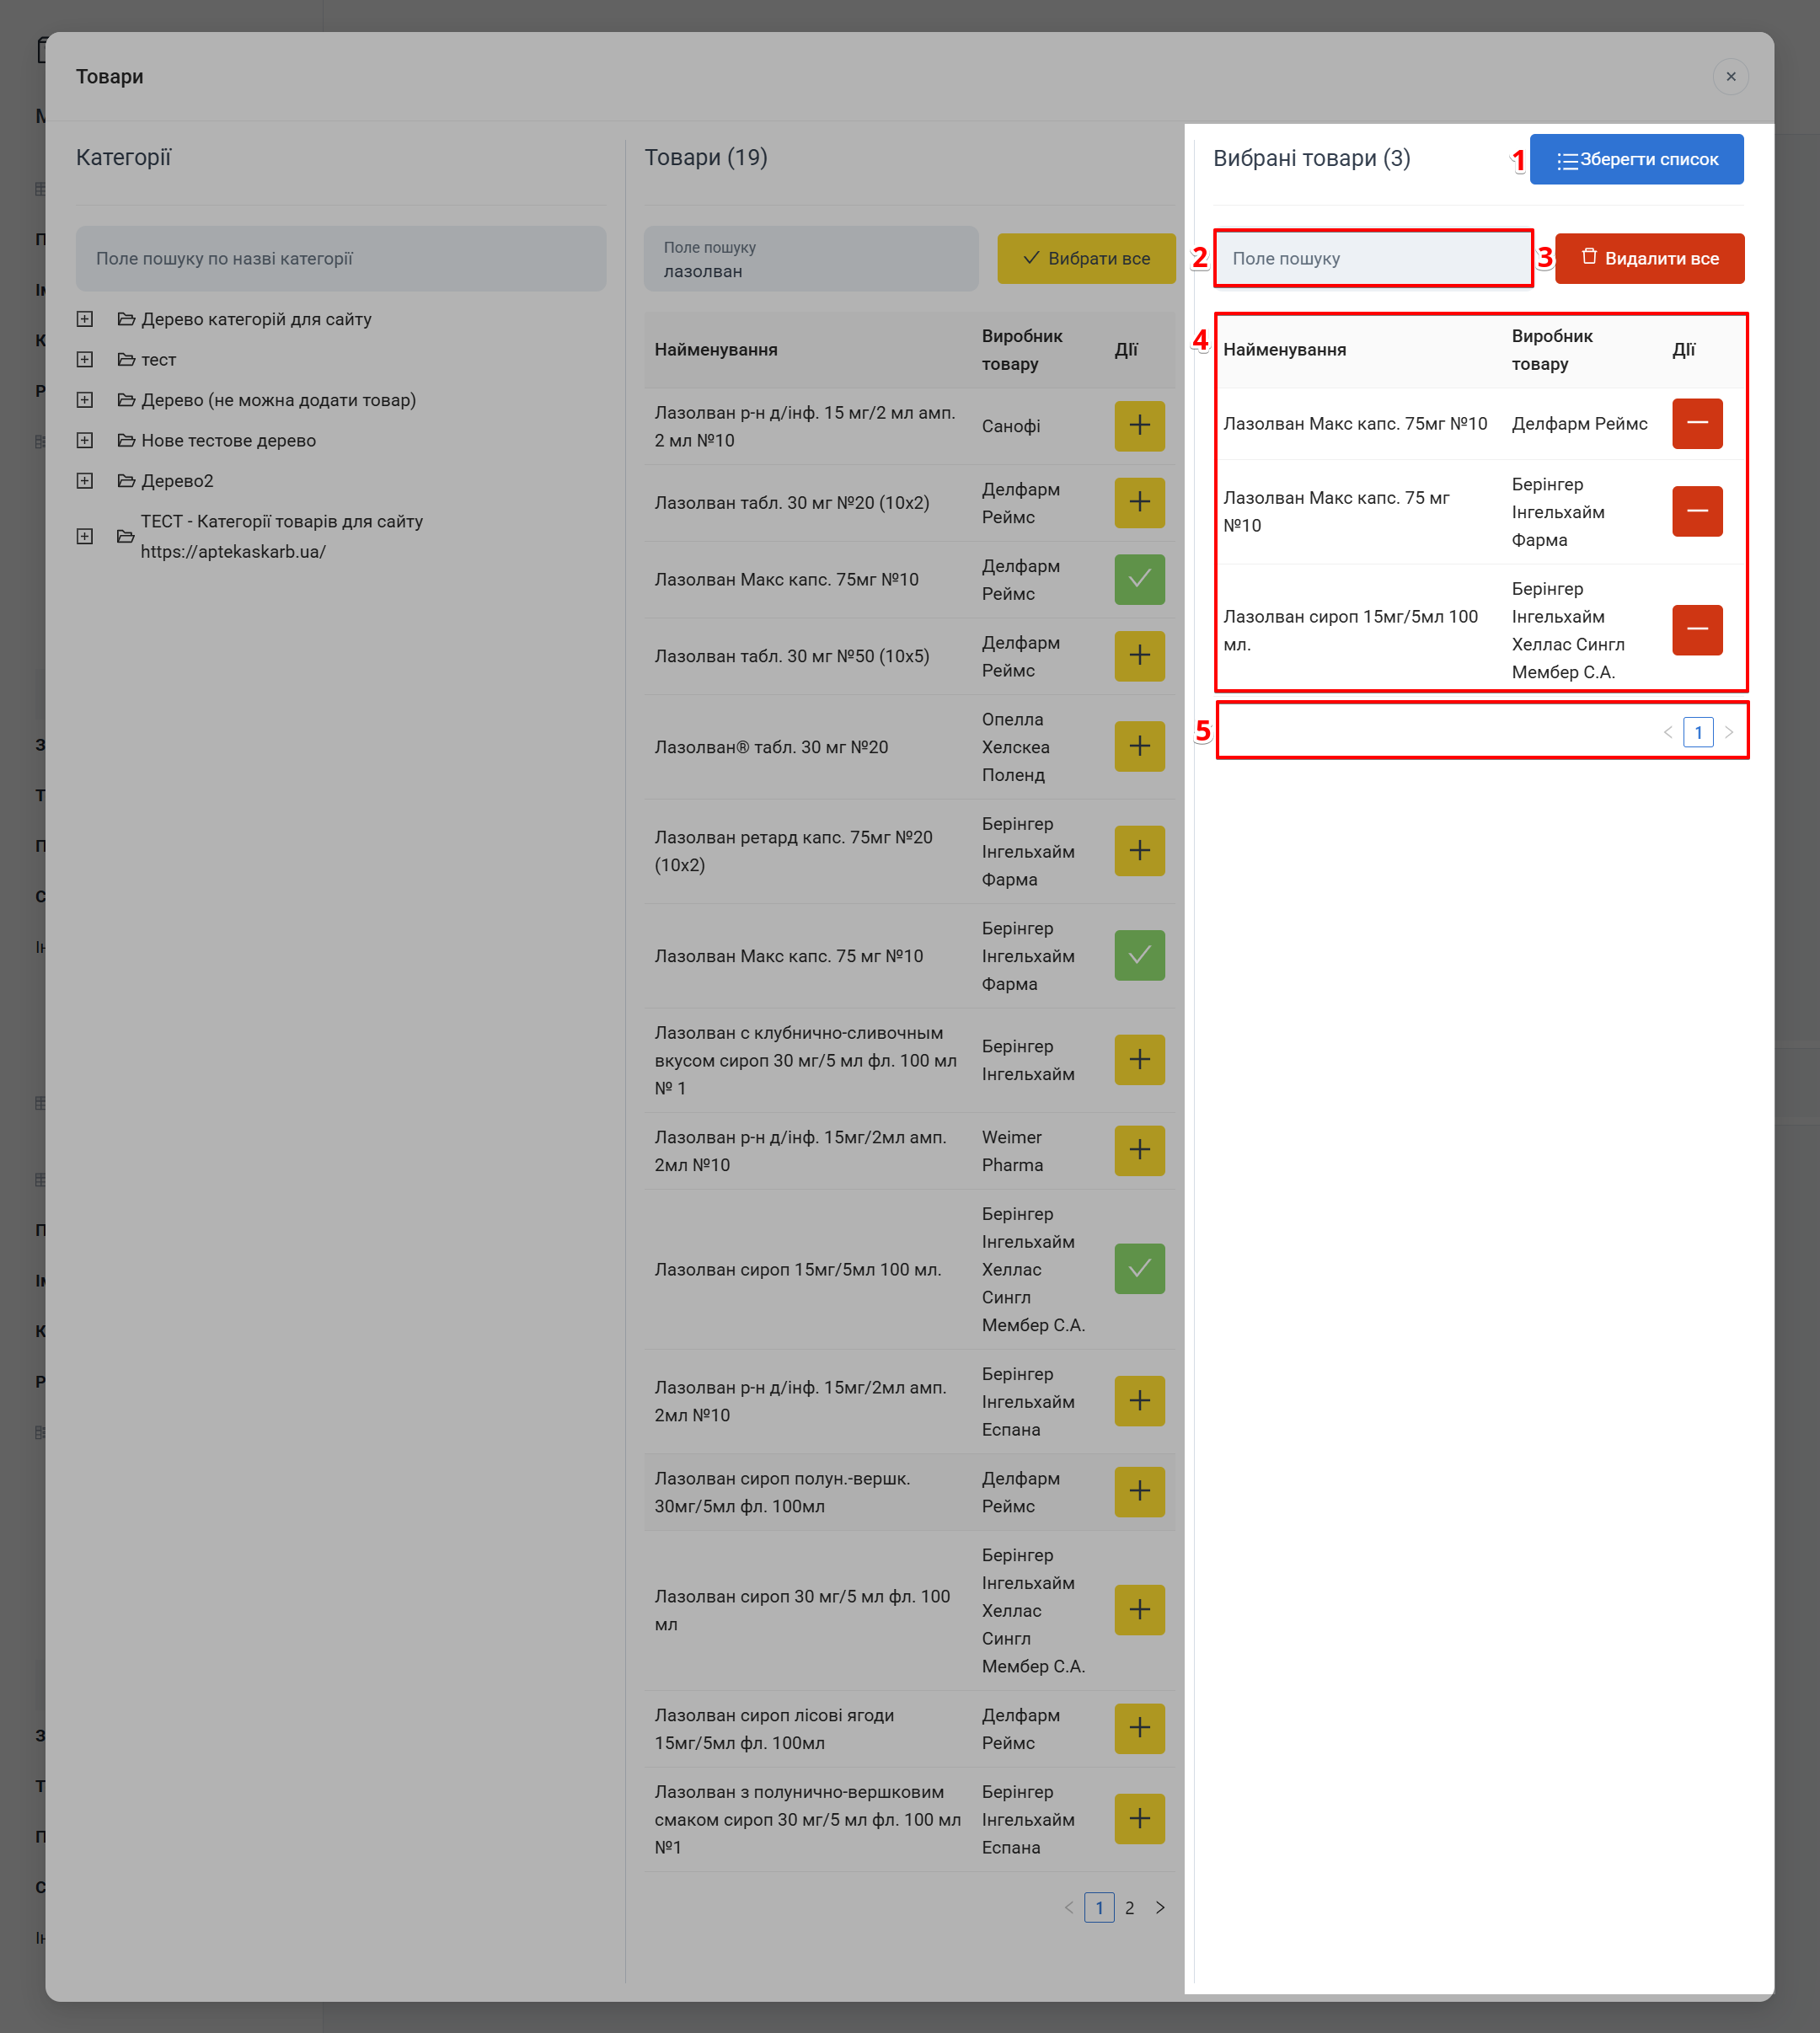1820x2033 pixels.
Task: Add Лазолван сироп лісові ягоди with plus icon
Action: point(1139,1728)
